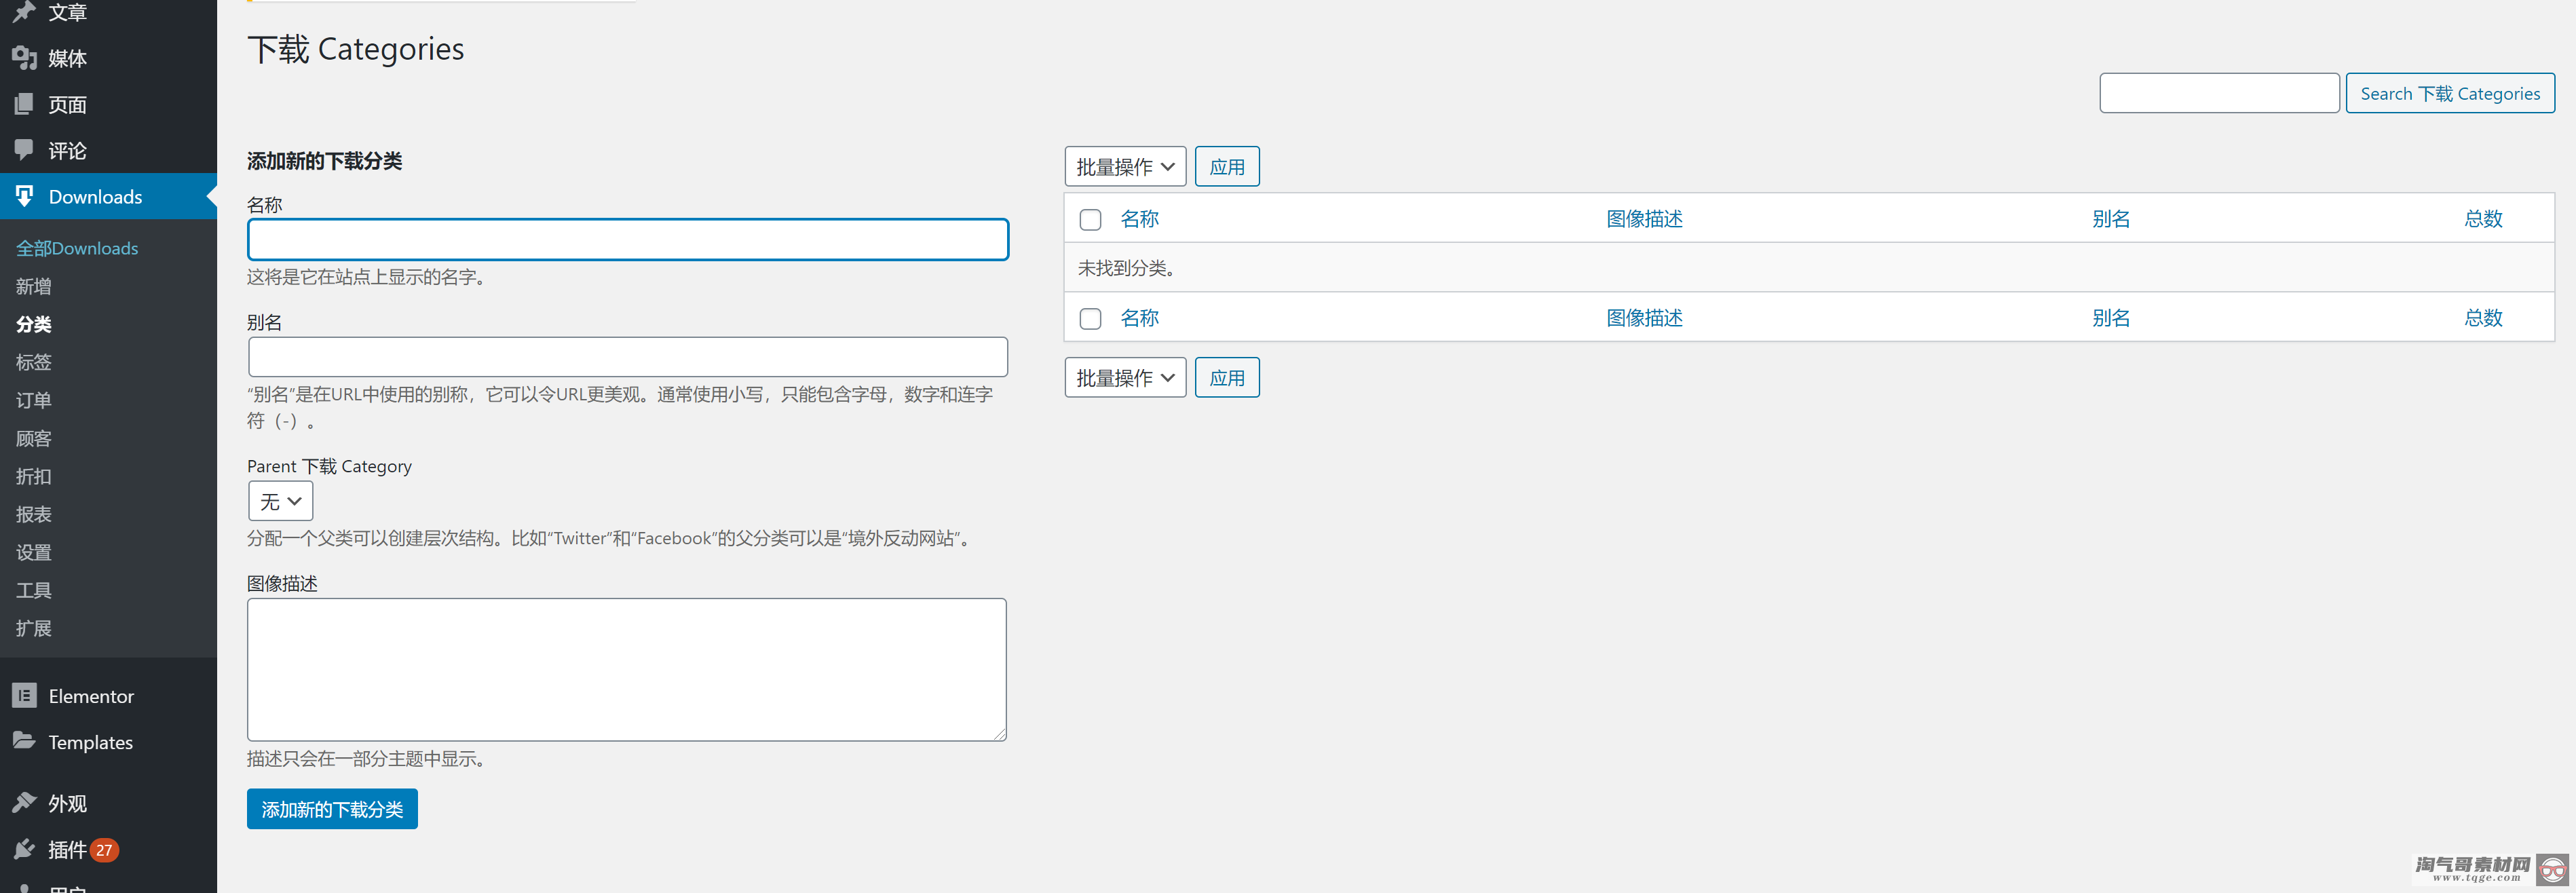Open 顾客 customers submenu
The image size is (2576, 893).
tap(34, 438)
